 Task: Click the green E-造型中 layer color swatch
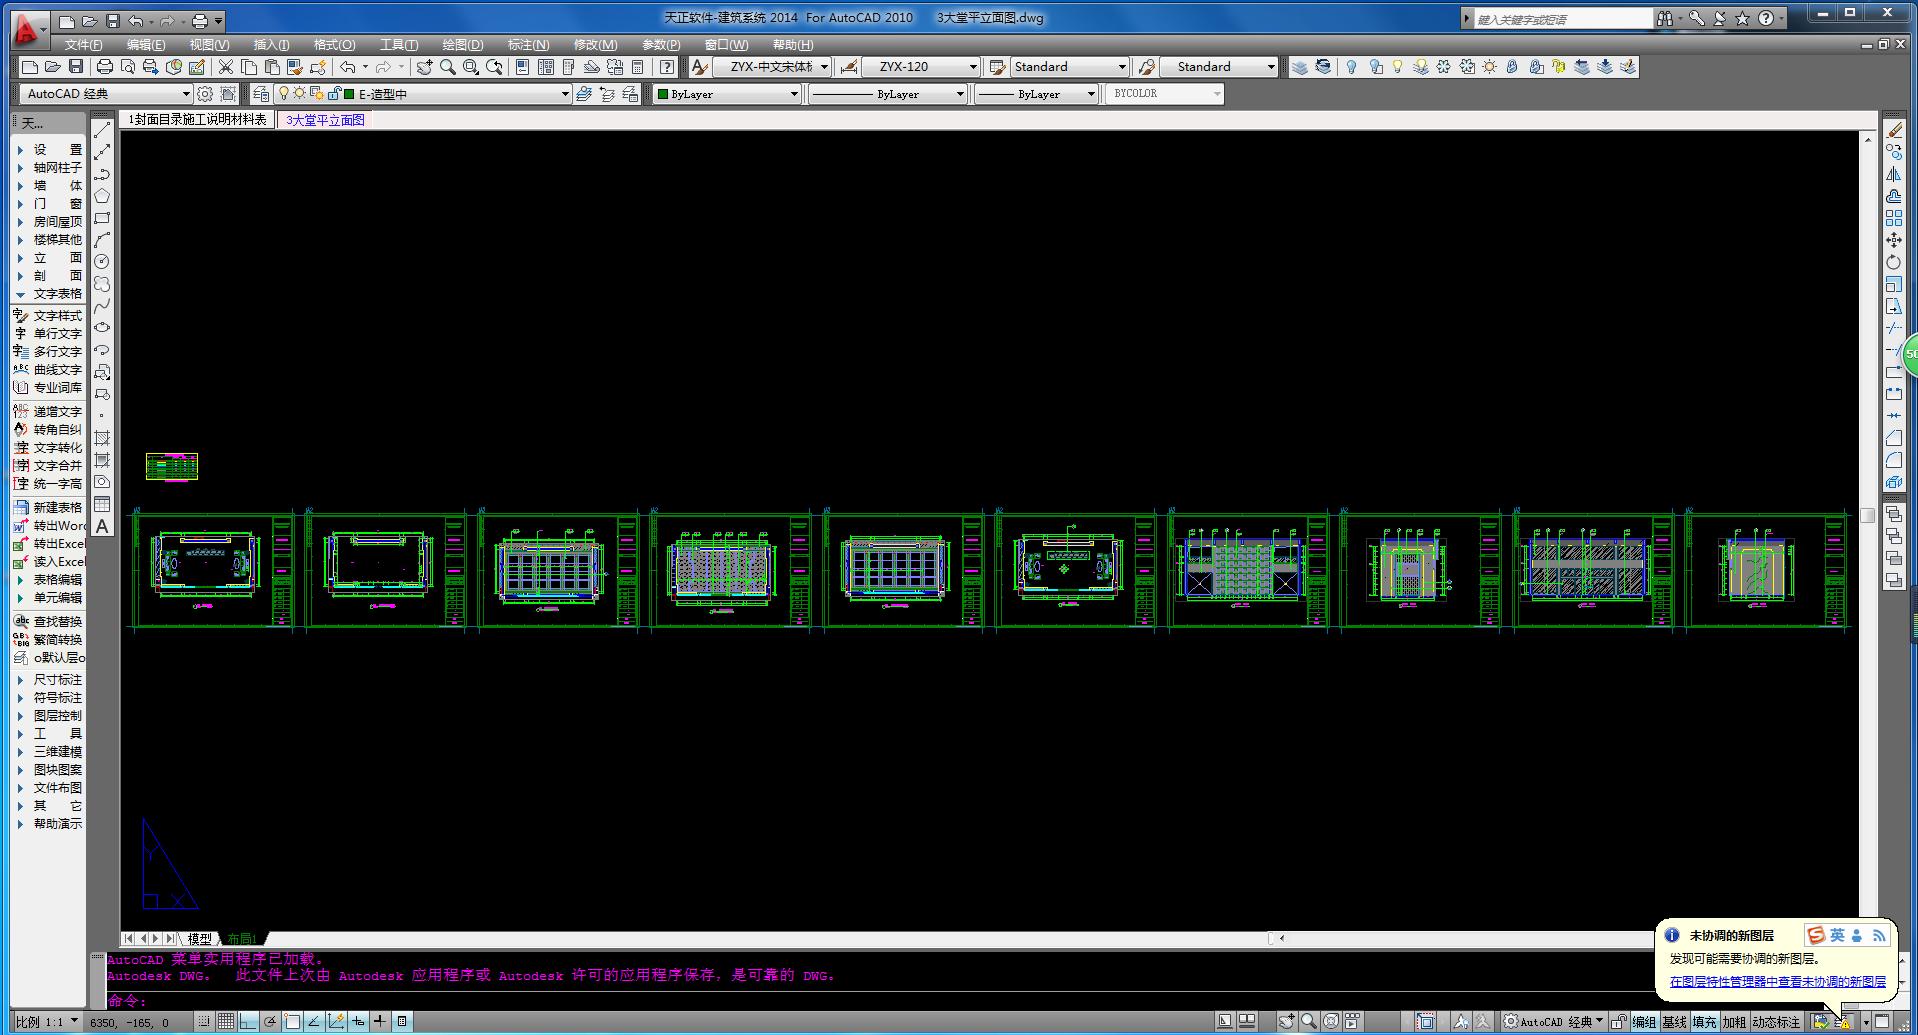click(349, 94)
